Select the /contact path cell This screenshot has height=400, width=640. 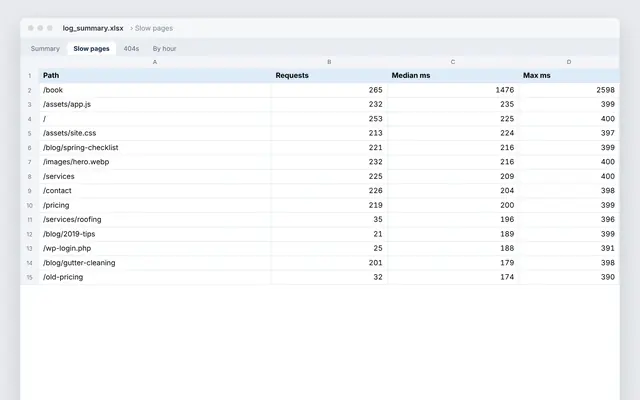[x=155, y=191]
